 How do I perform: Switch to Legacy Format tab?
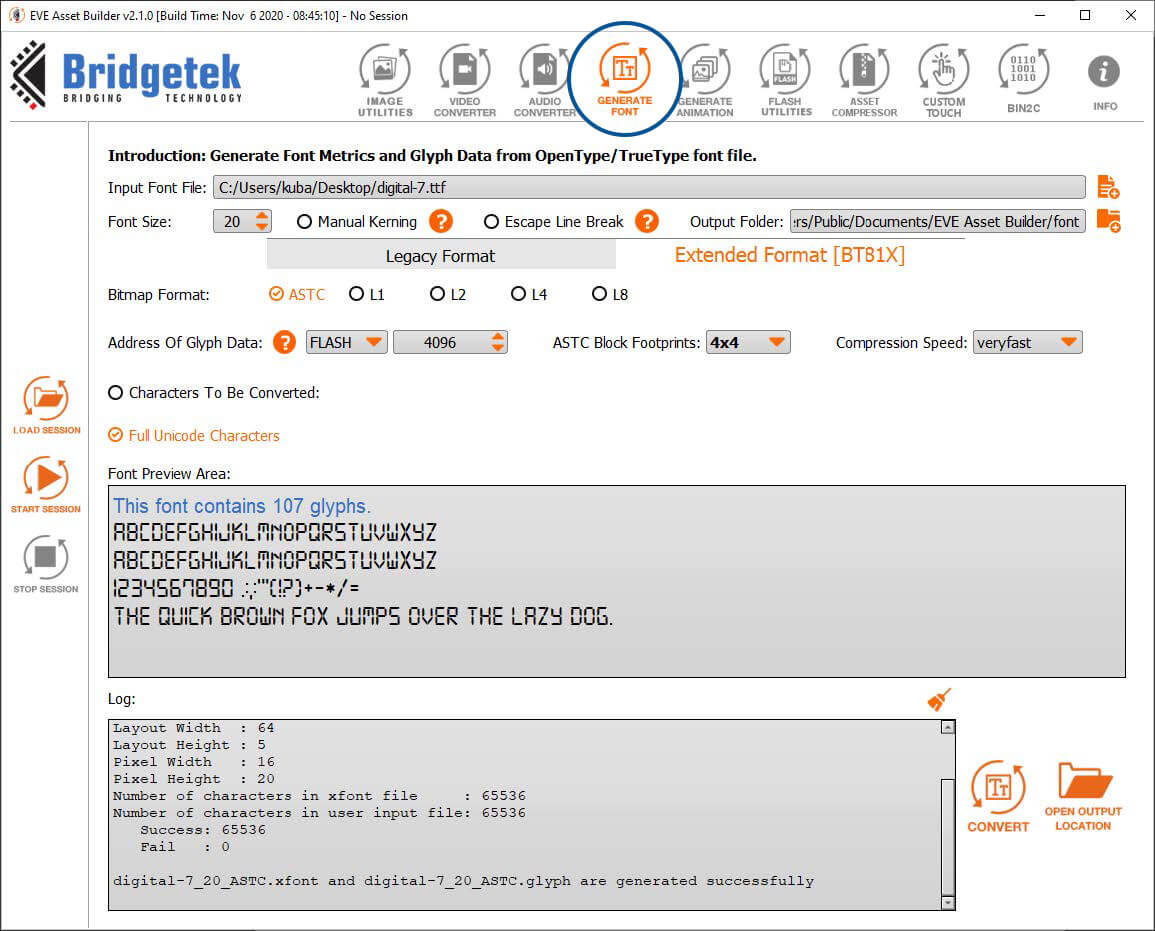tap(440, 256)
